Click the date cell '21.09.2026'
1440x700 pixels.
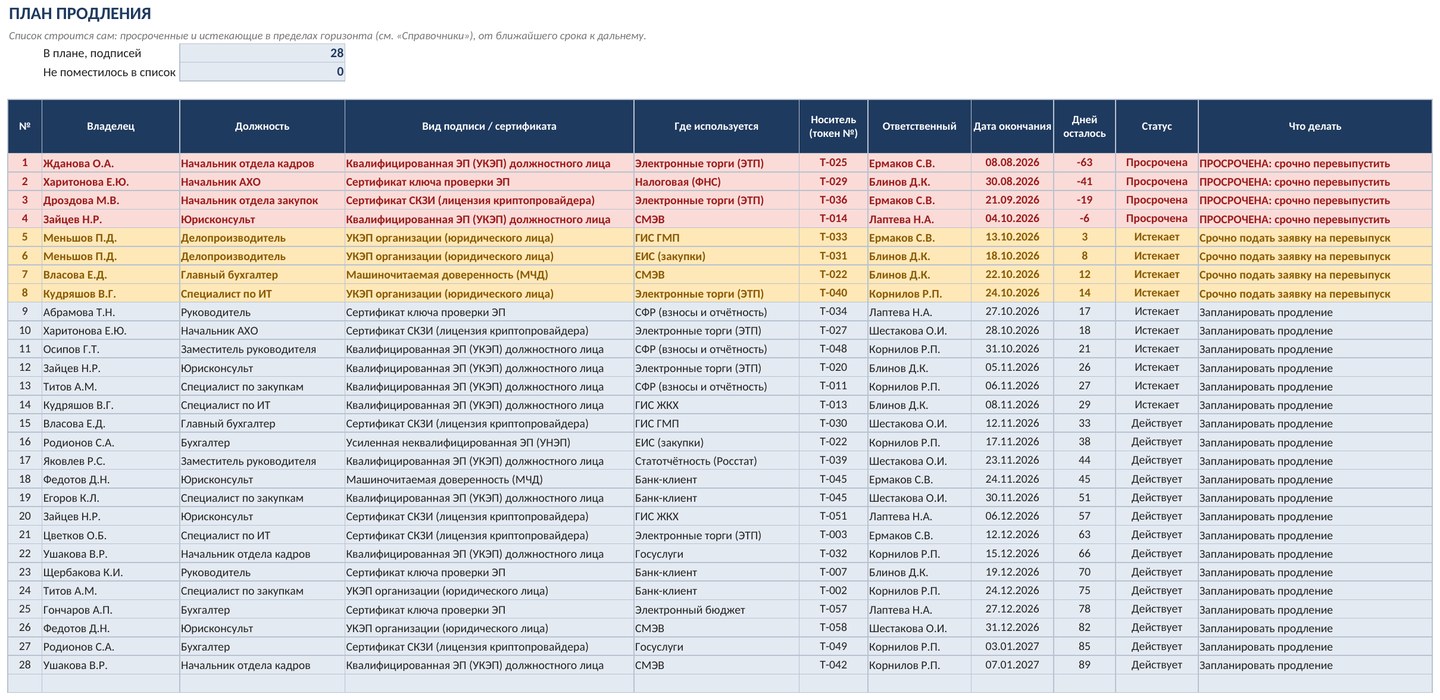point(1012,200)
